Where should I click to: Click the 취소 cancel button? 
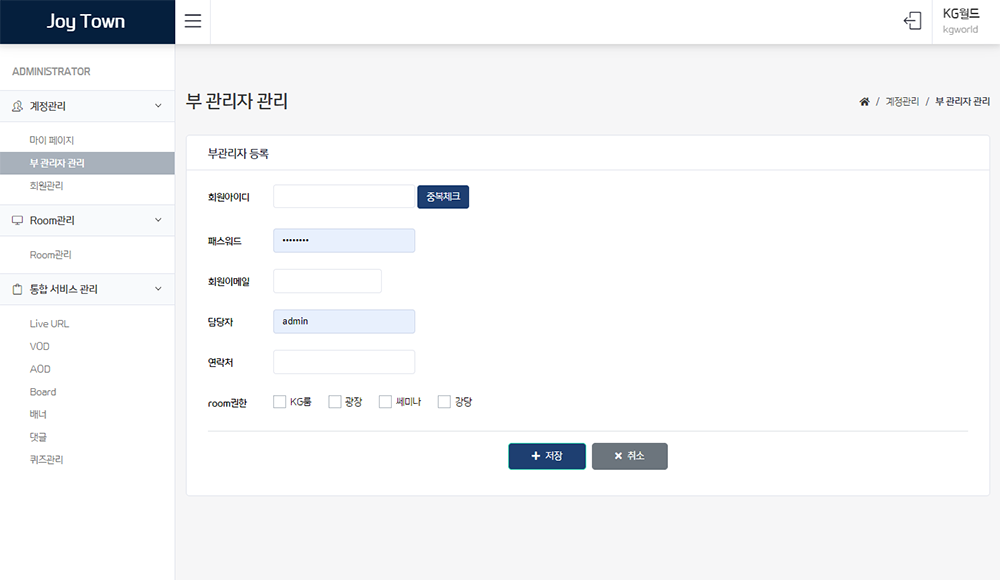pos(629,456)
